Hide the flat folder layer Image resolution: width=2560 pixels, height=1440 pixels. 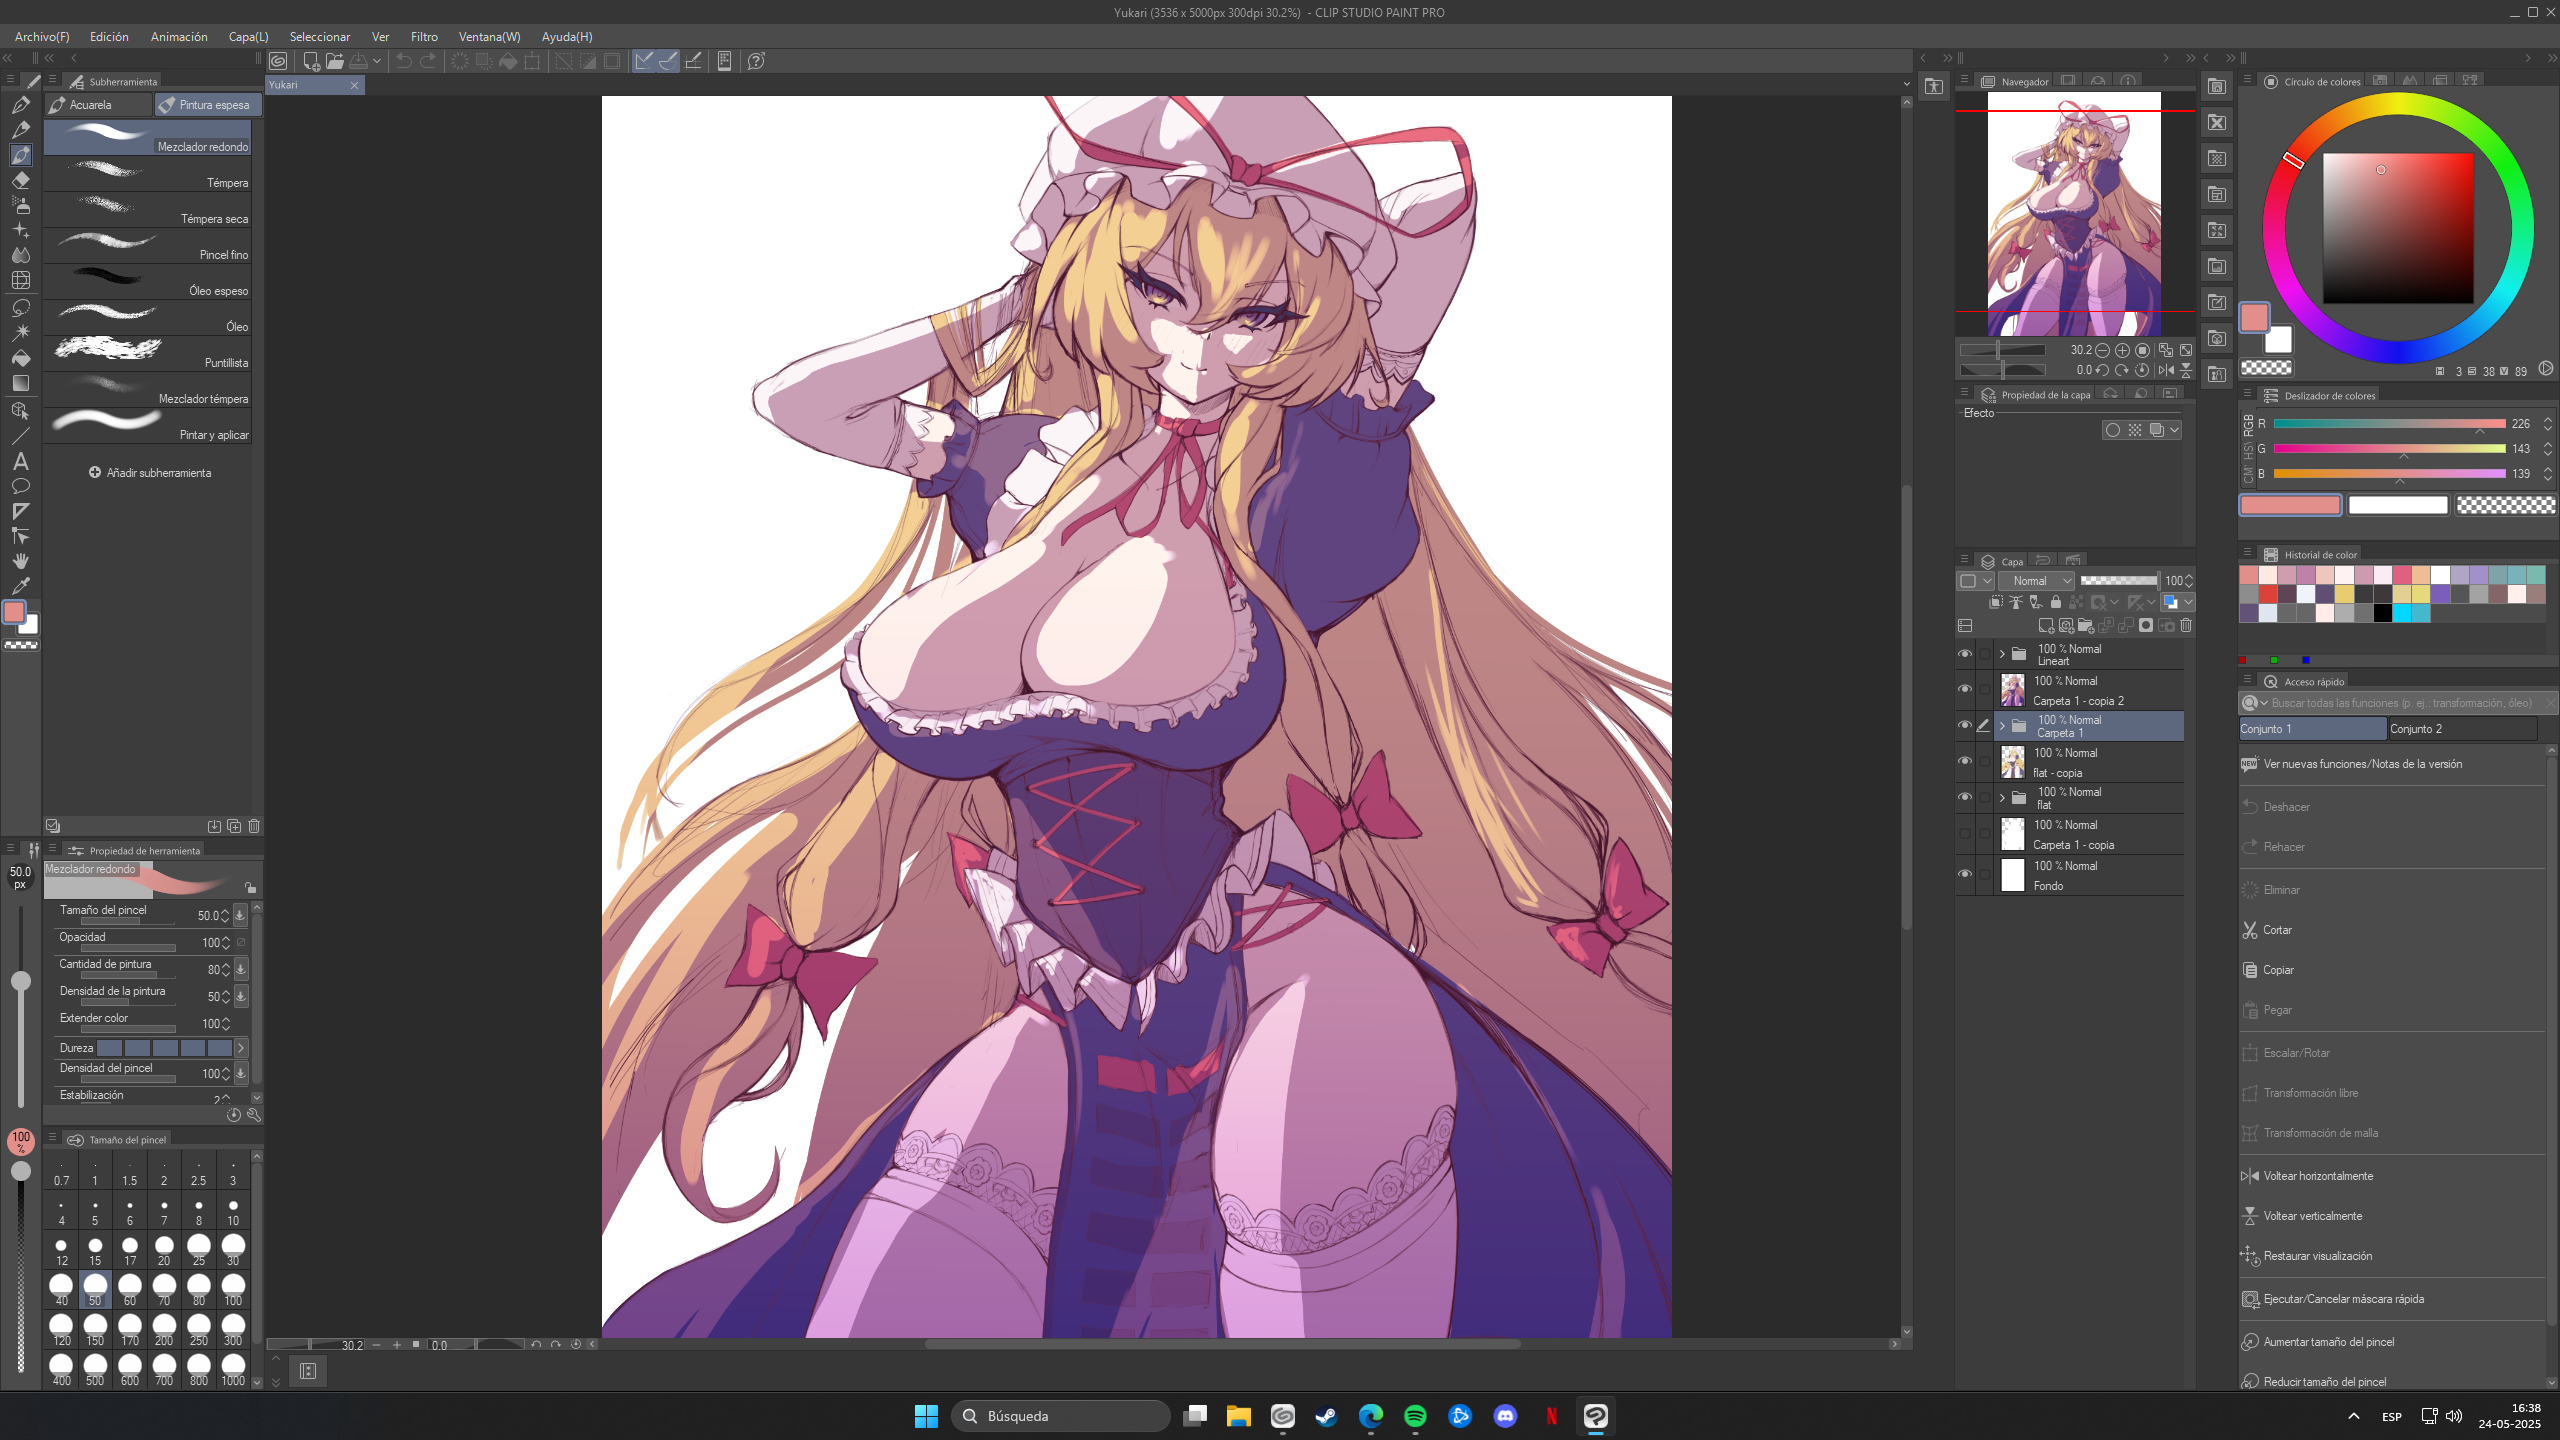click(1965, 797)
